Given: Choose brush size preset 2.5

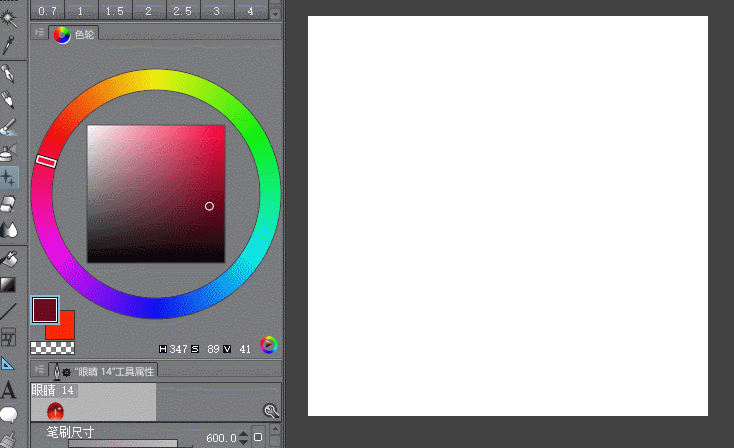Looking at the screenshot, I should [x=182, y=11].
